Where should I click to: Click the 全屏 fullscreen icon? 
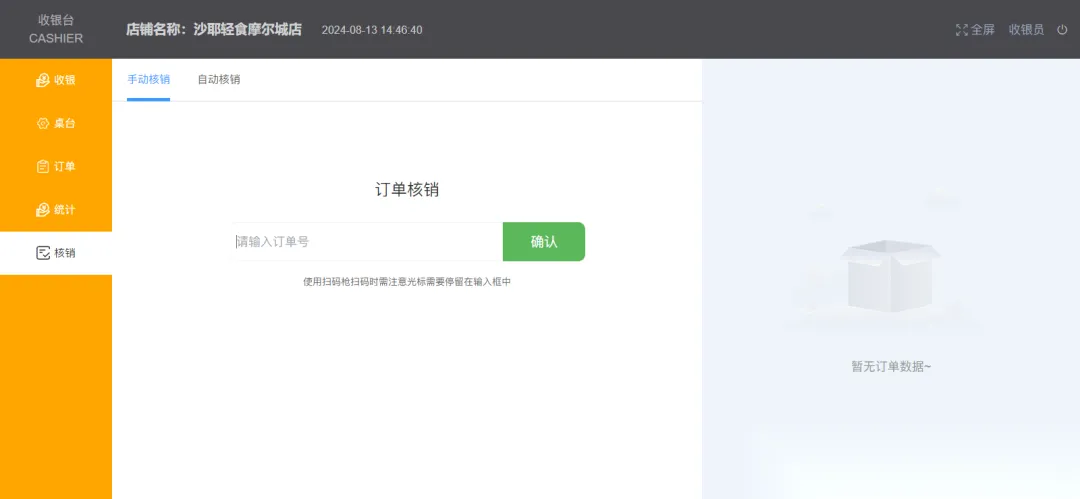[x=962, y=30]
